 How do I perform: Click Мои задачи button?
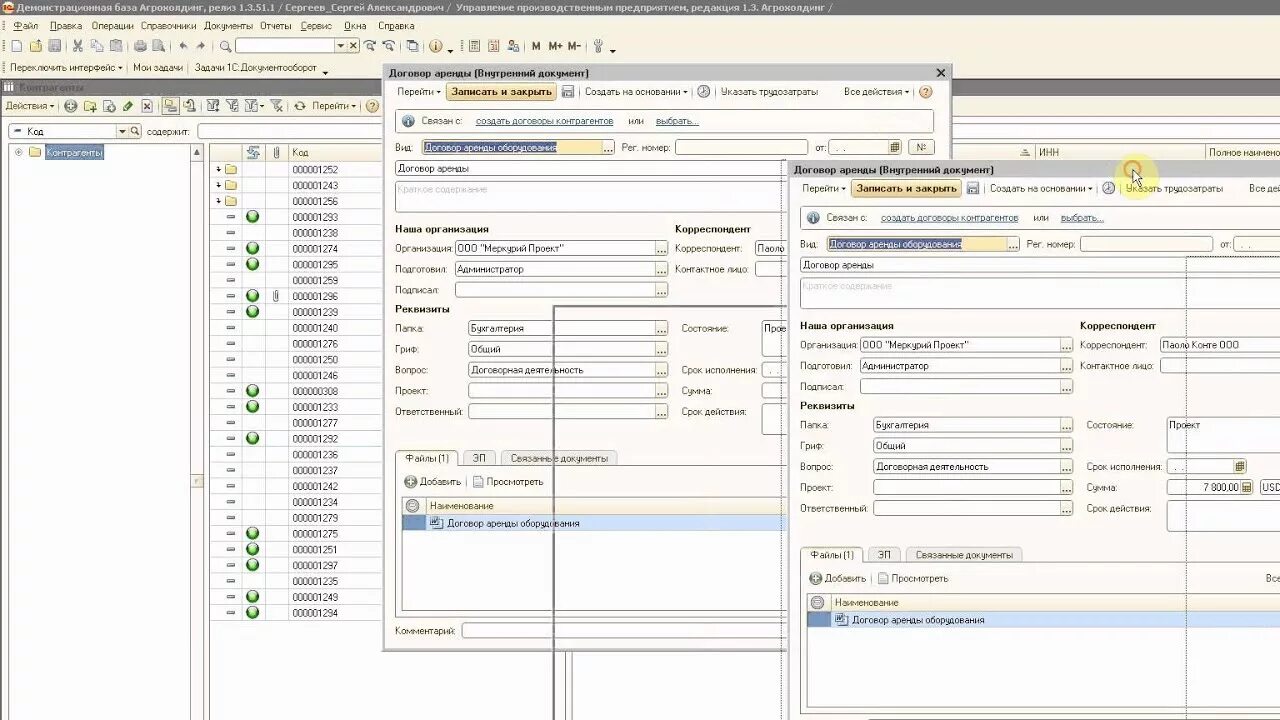[x=158, y=68]
